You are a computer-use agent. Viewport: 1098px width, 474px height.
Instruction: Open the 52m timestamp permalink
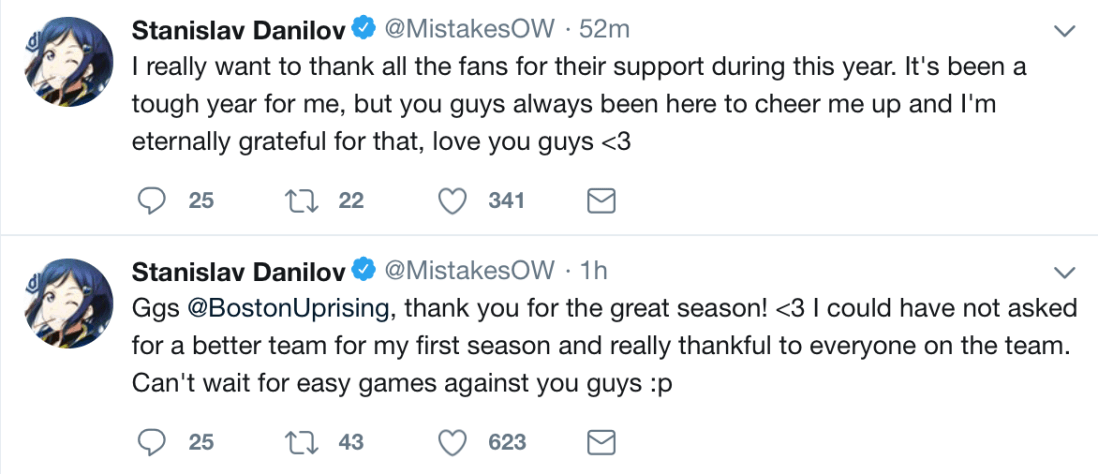point(604,30)
